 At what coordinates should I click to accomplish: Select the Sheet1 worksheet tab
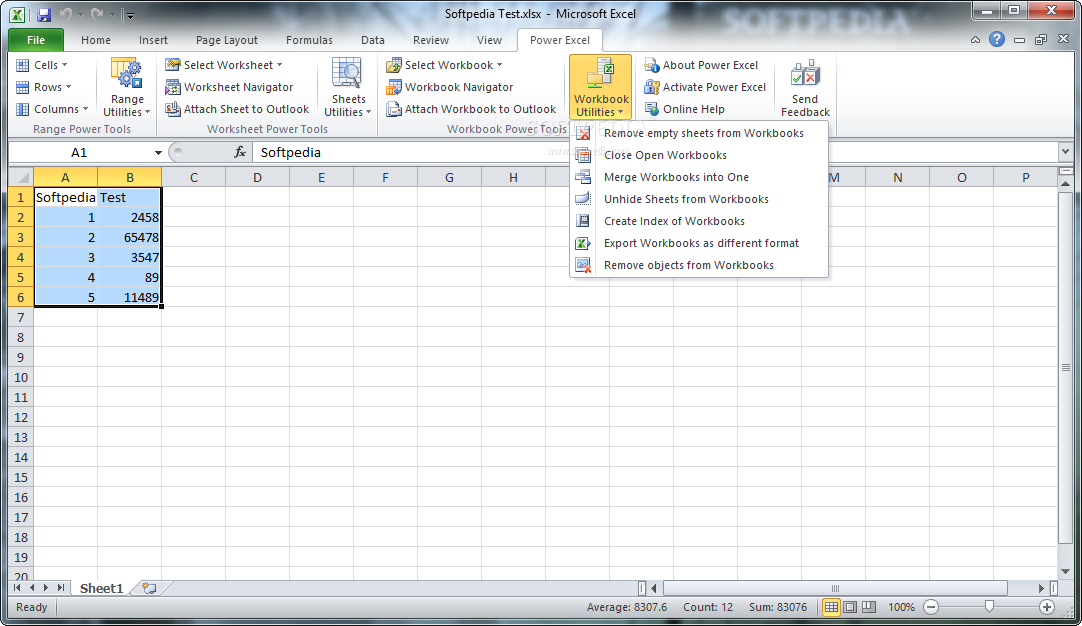pos(101,588)
